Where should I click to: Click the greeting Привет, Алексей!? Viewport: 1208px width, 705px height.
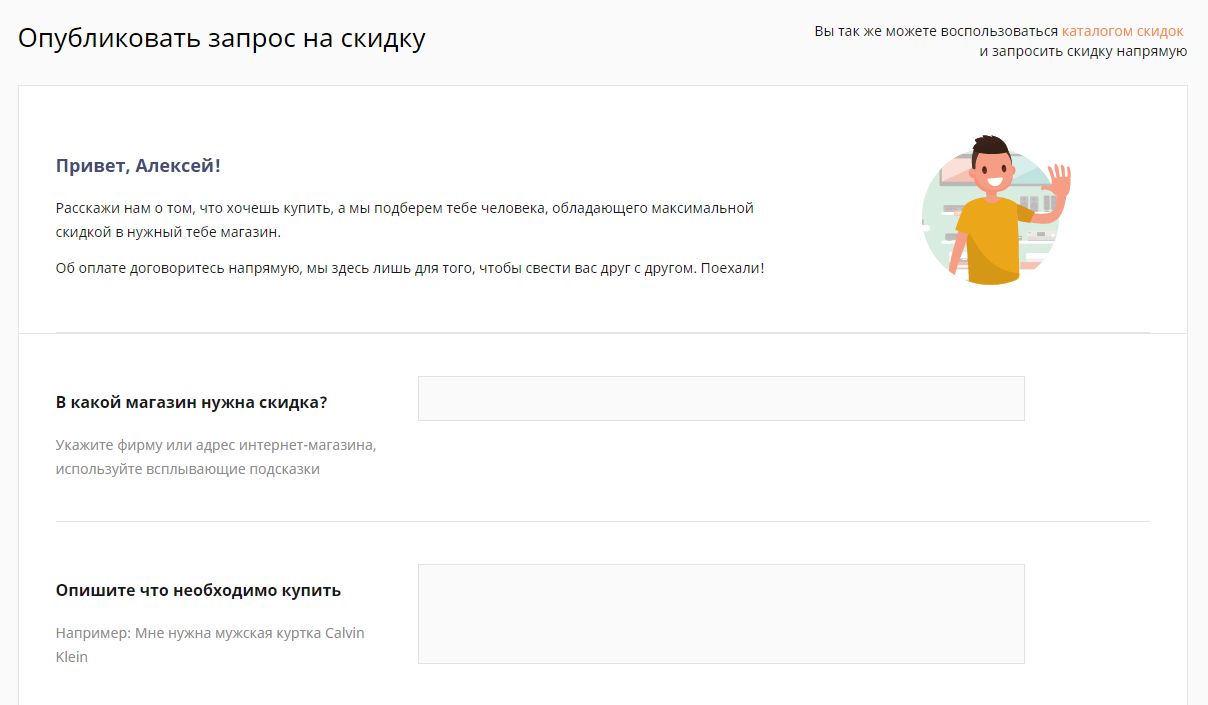pyautogui.click(x=138, y=166)
